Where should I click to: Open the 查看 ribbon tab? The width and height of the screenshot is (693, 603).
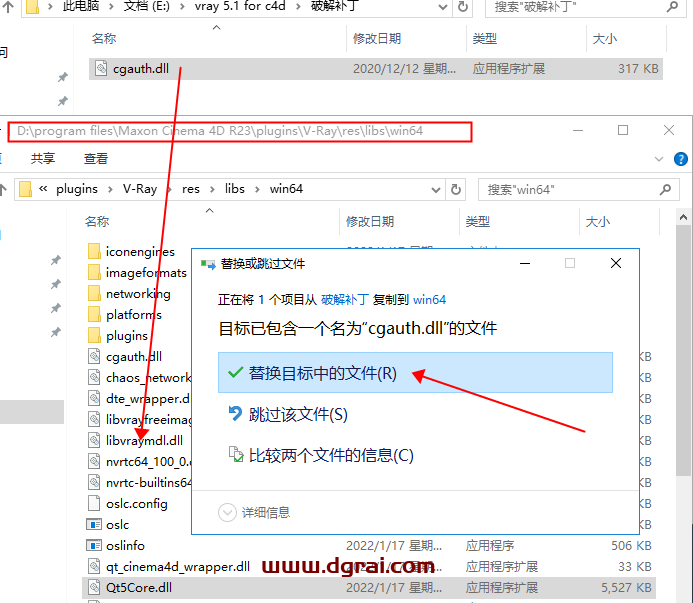96,158
